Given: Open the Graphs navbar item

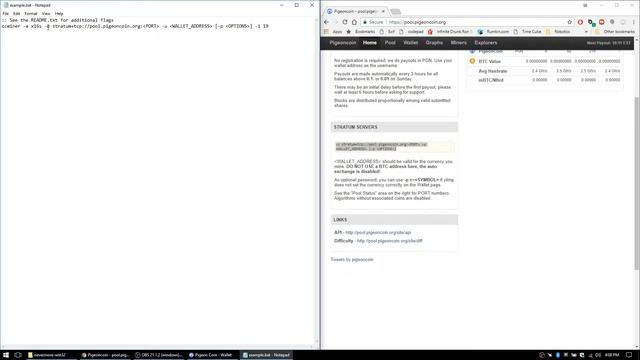Looking at the screenshot, I should click(434, 43).
